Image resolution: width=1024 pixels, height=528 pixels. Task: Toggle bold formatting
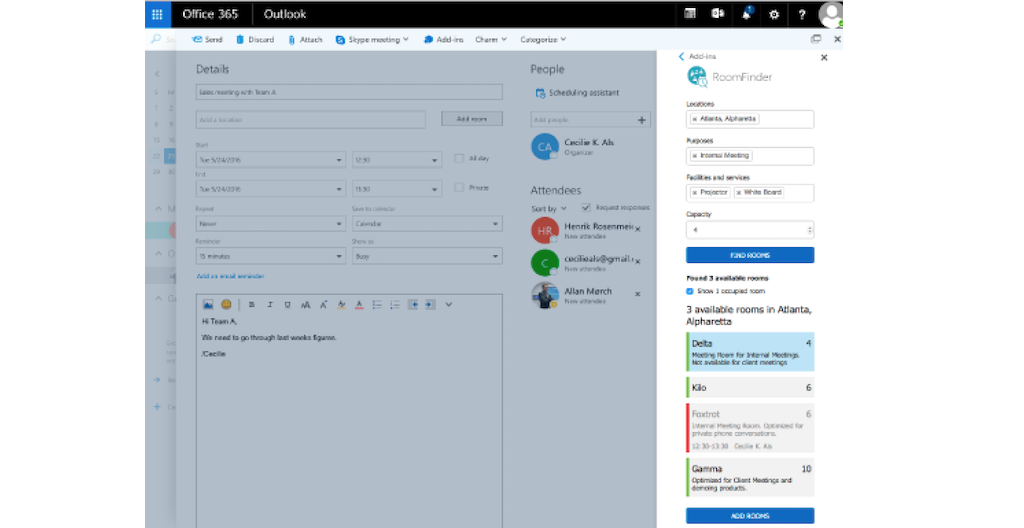coord(251,305)
